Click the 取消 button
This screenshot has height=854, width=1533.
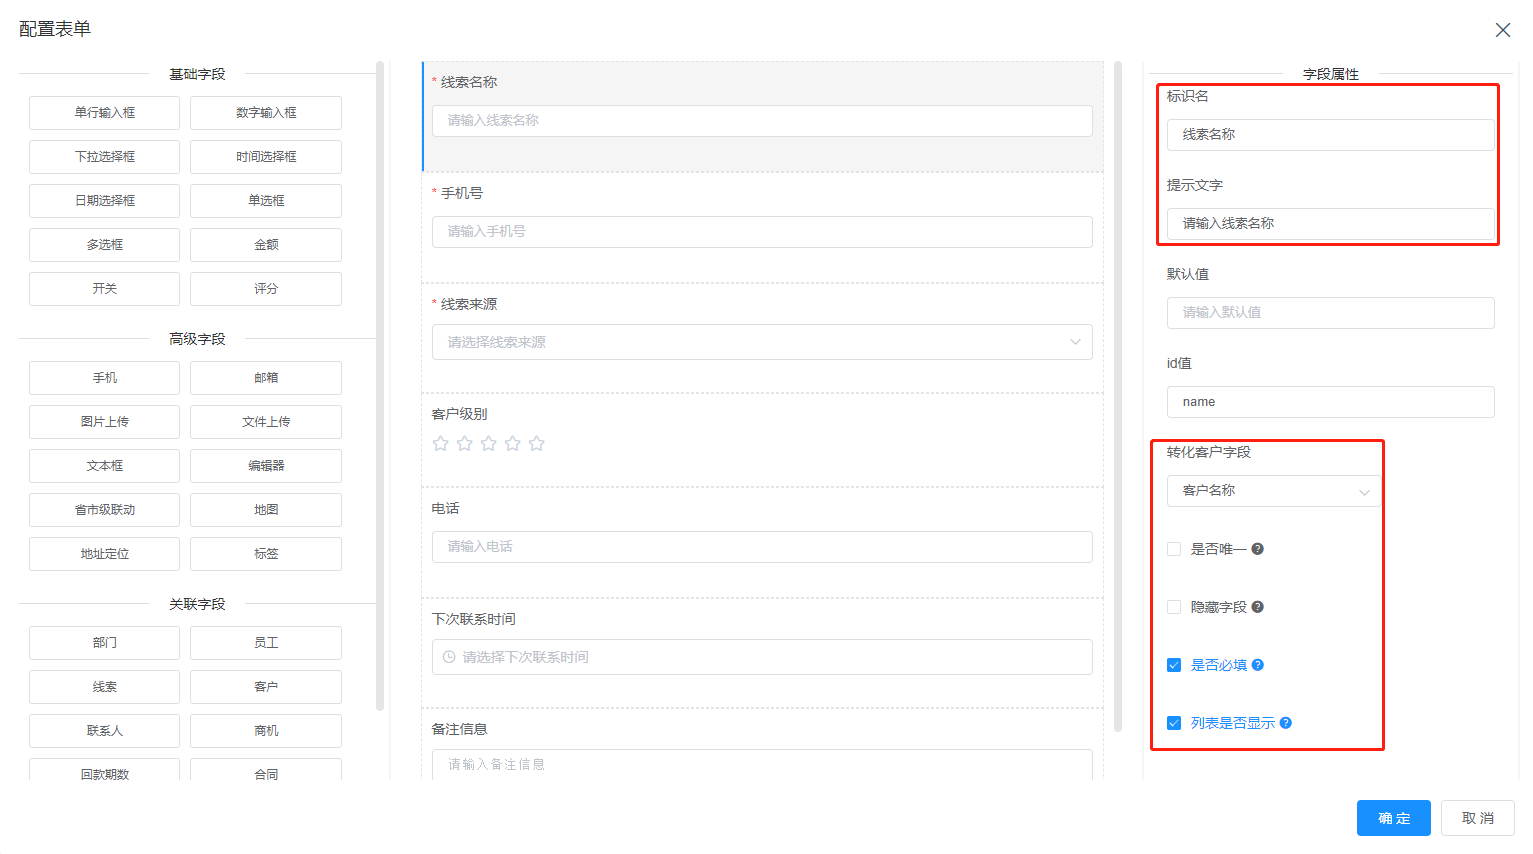1477,818
